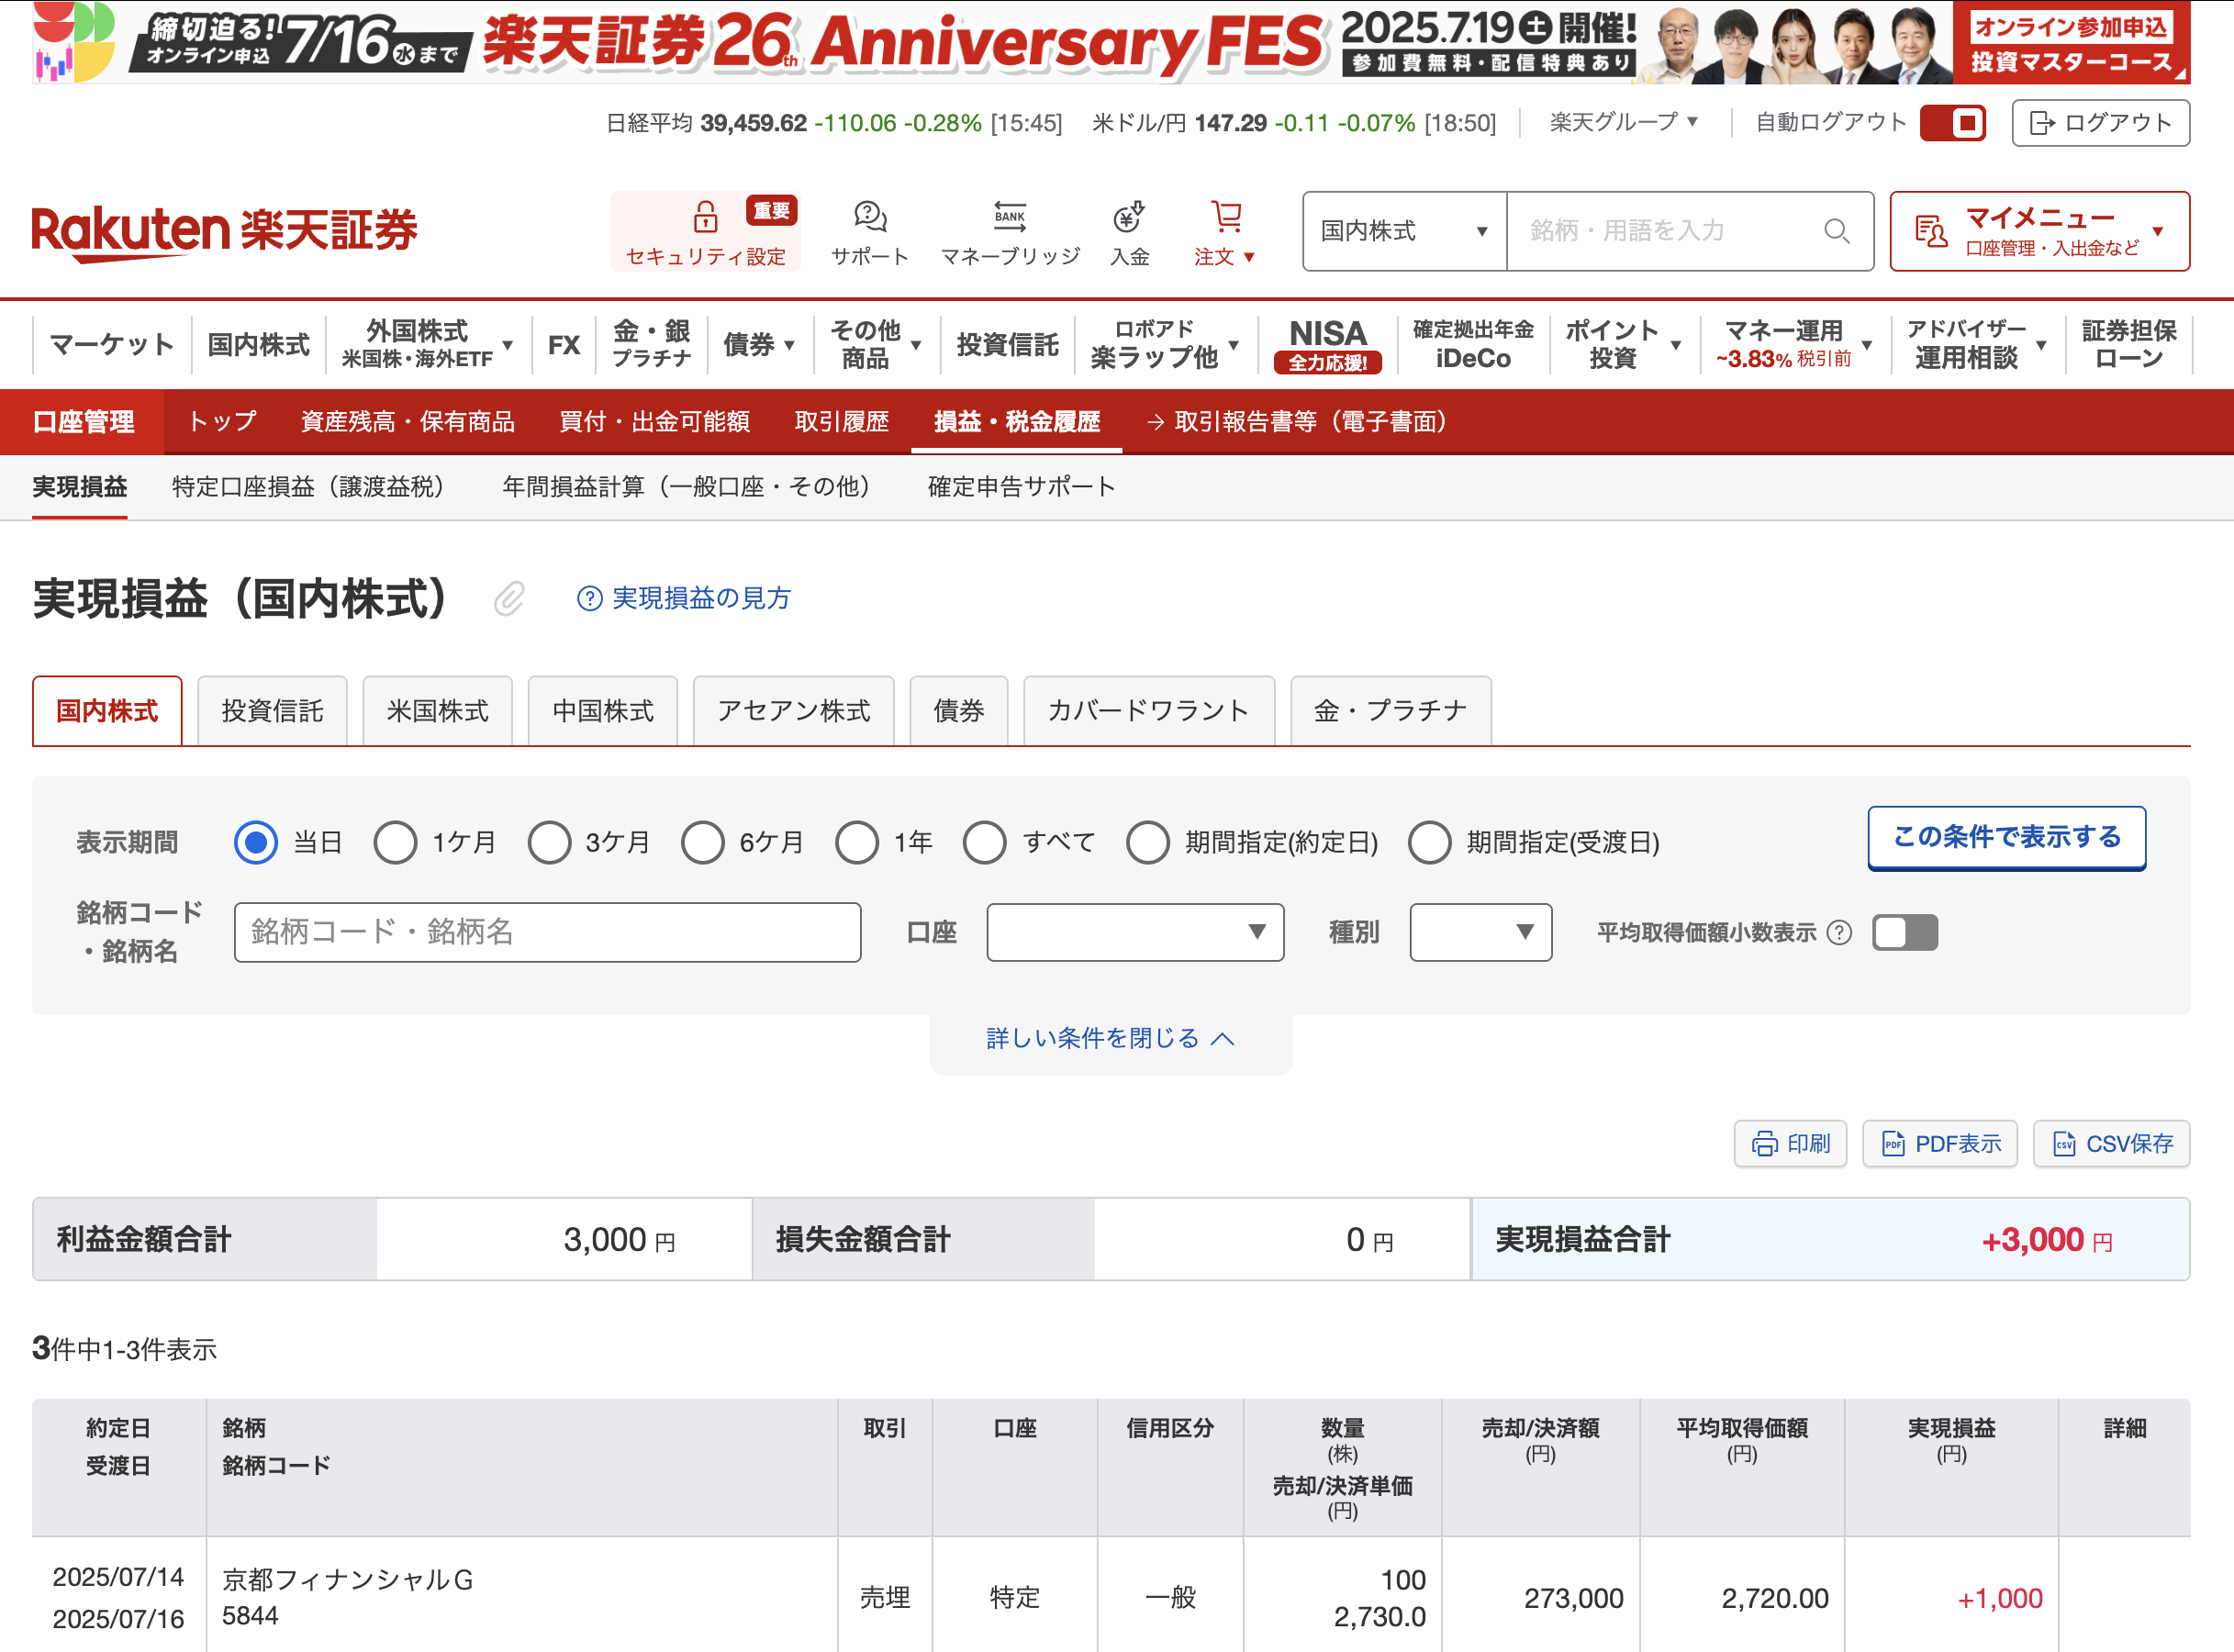Open 証券担保ローン navigation item
This screenshot has height=1652, width=2234.
[x=2129, y=344]
